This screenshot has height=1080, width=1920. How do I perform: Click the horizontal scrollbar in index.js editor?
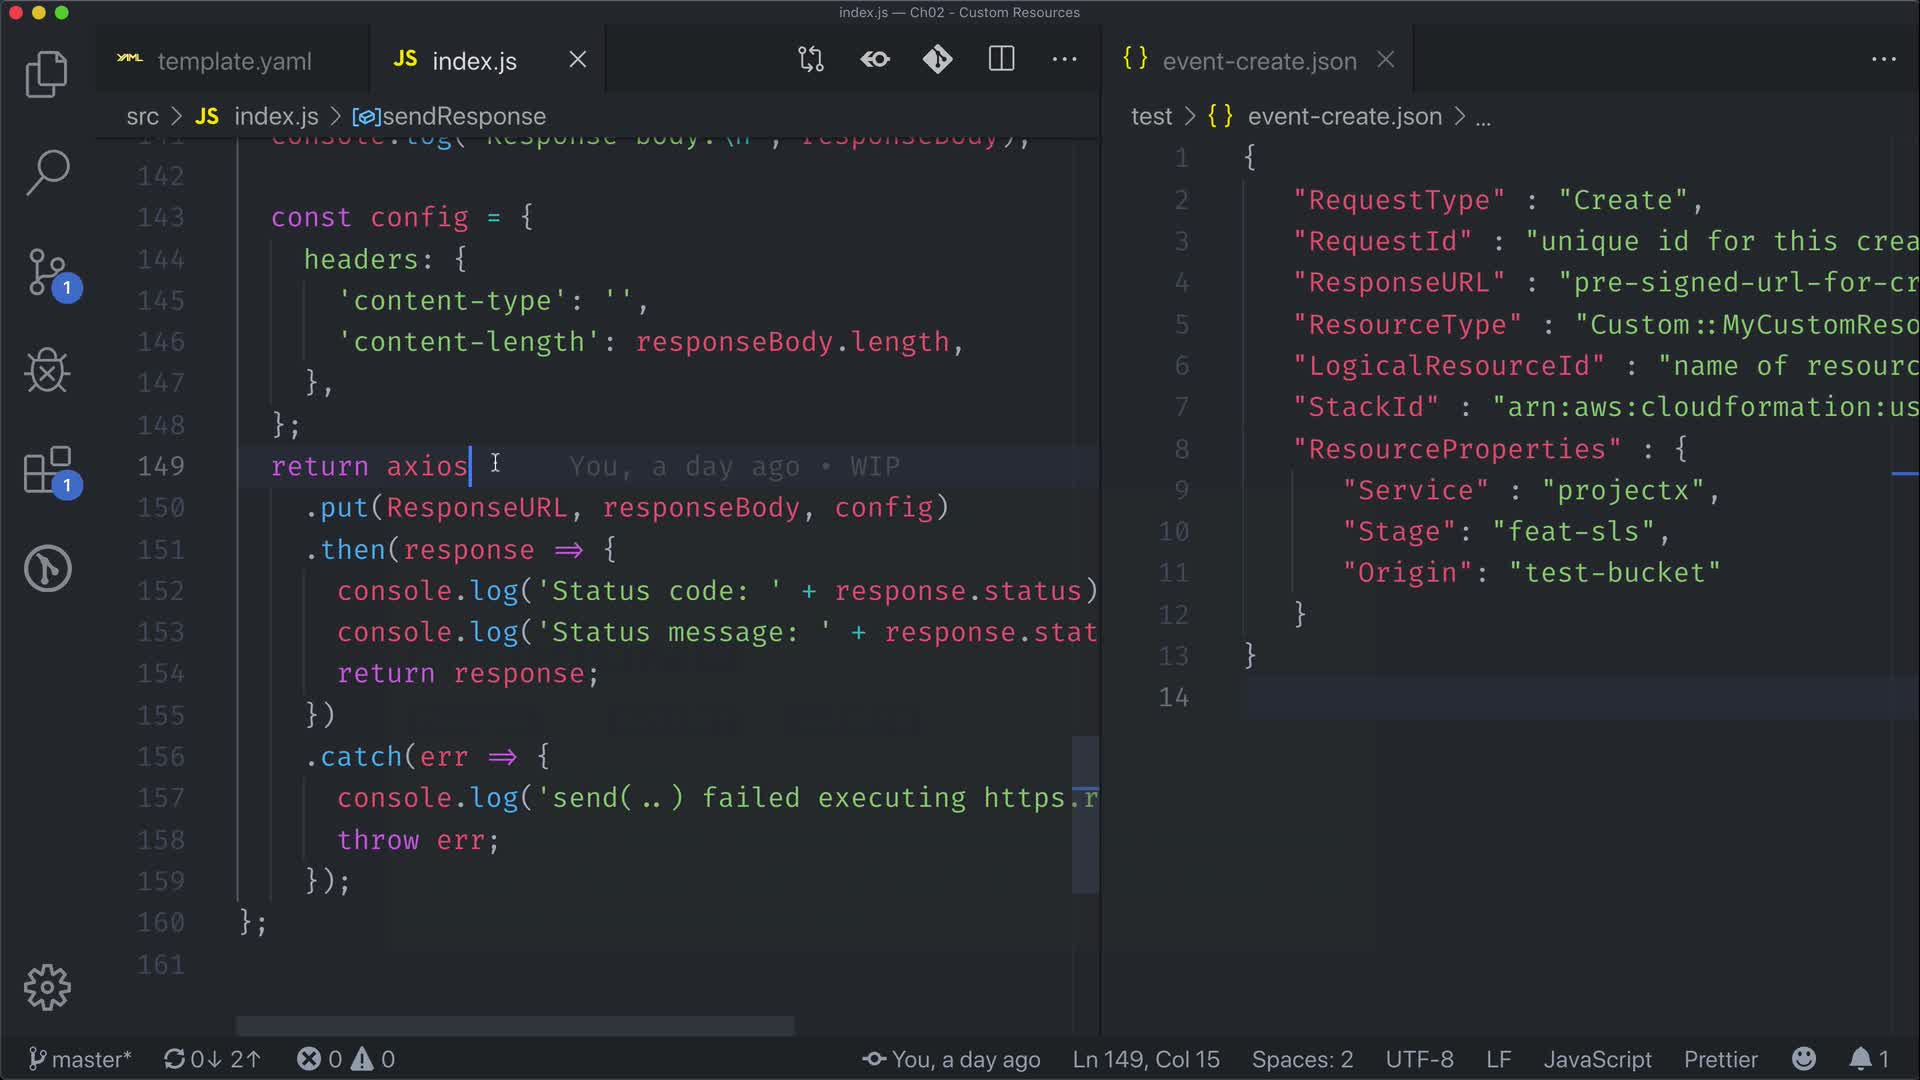pyautogui.click(x=515, y=1026)
